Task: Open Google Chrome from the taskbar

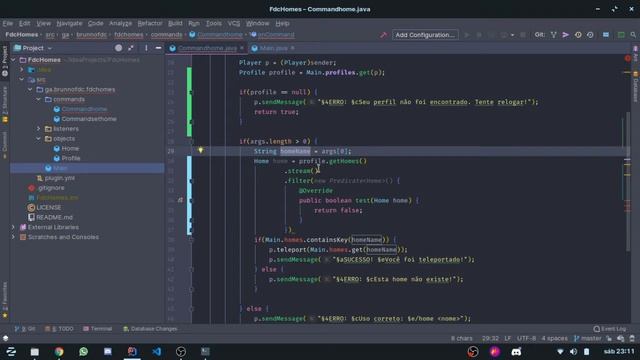Action: tap(59, 351)
